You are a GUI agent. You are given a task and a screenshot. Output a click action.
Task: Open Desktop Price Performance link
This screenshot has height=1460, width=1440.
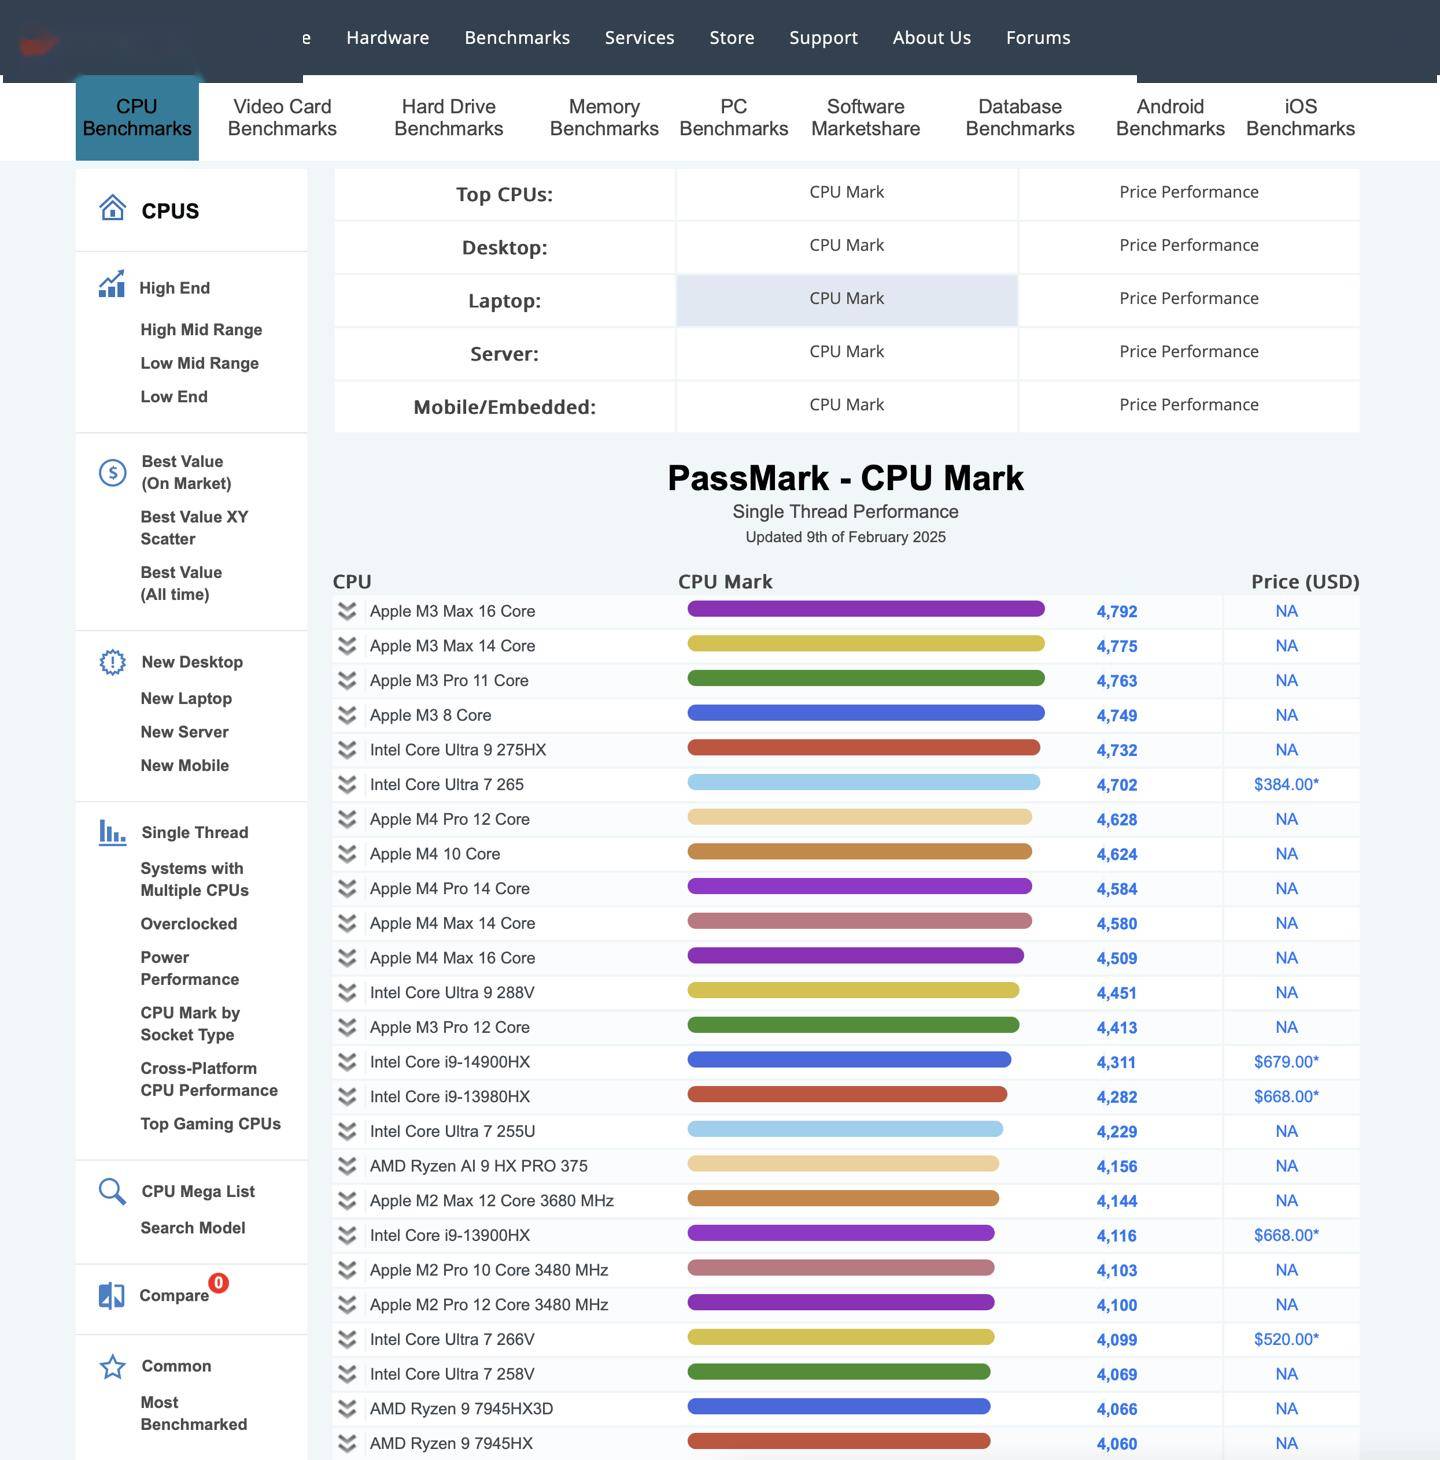coord(1189,245)
